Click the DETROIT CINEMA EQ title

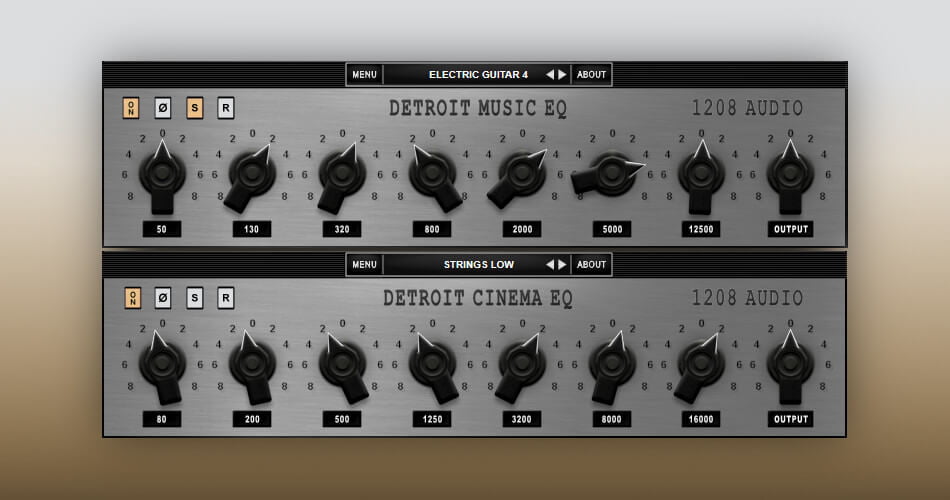coord(478,298)
